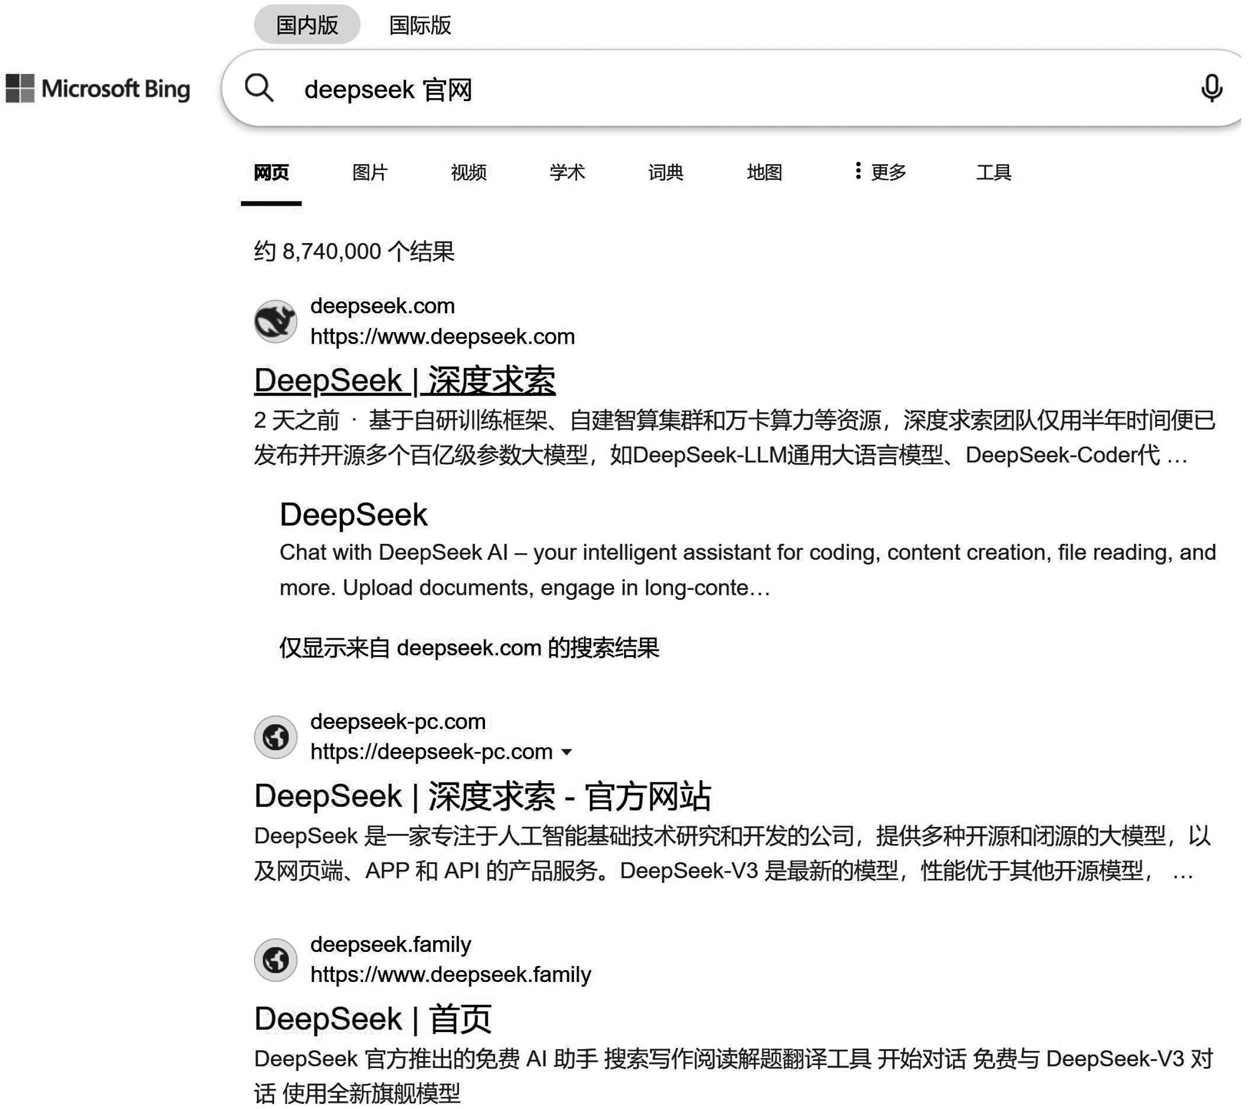Select the 网页 search tab

271,172
